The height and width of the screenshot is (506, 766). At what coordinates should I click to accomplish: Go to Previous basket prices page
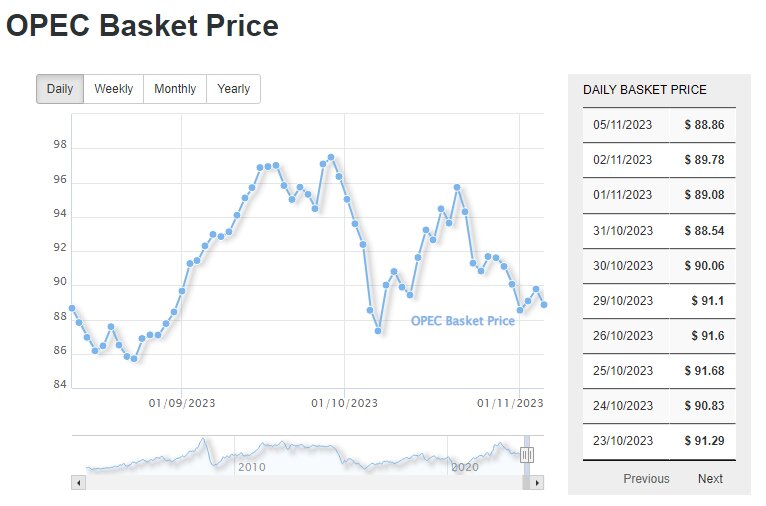click(646, 478)
